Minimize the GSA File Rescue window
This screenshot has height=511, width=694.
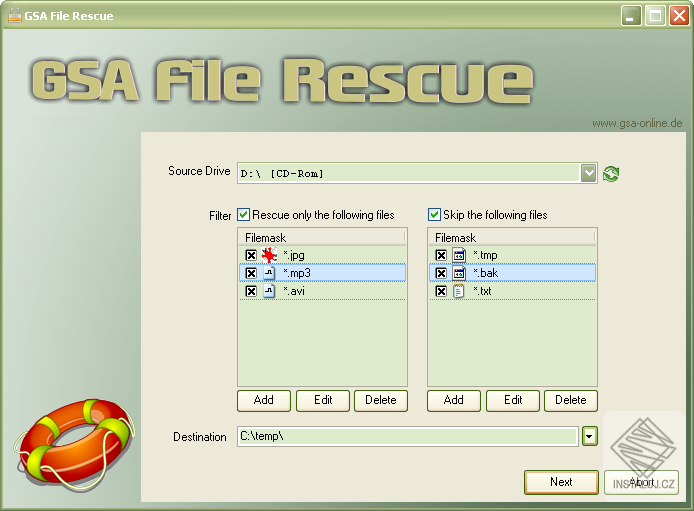click(631, 16)
